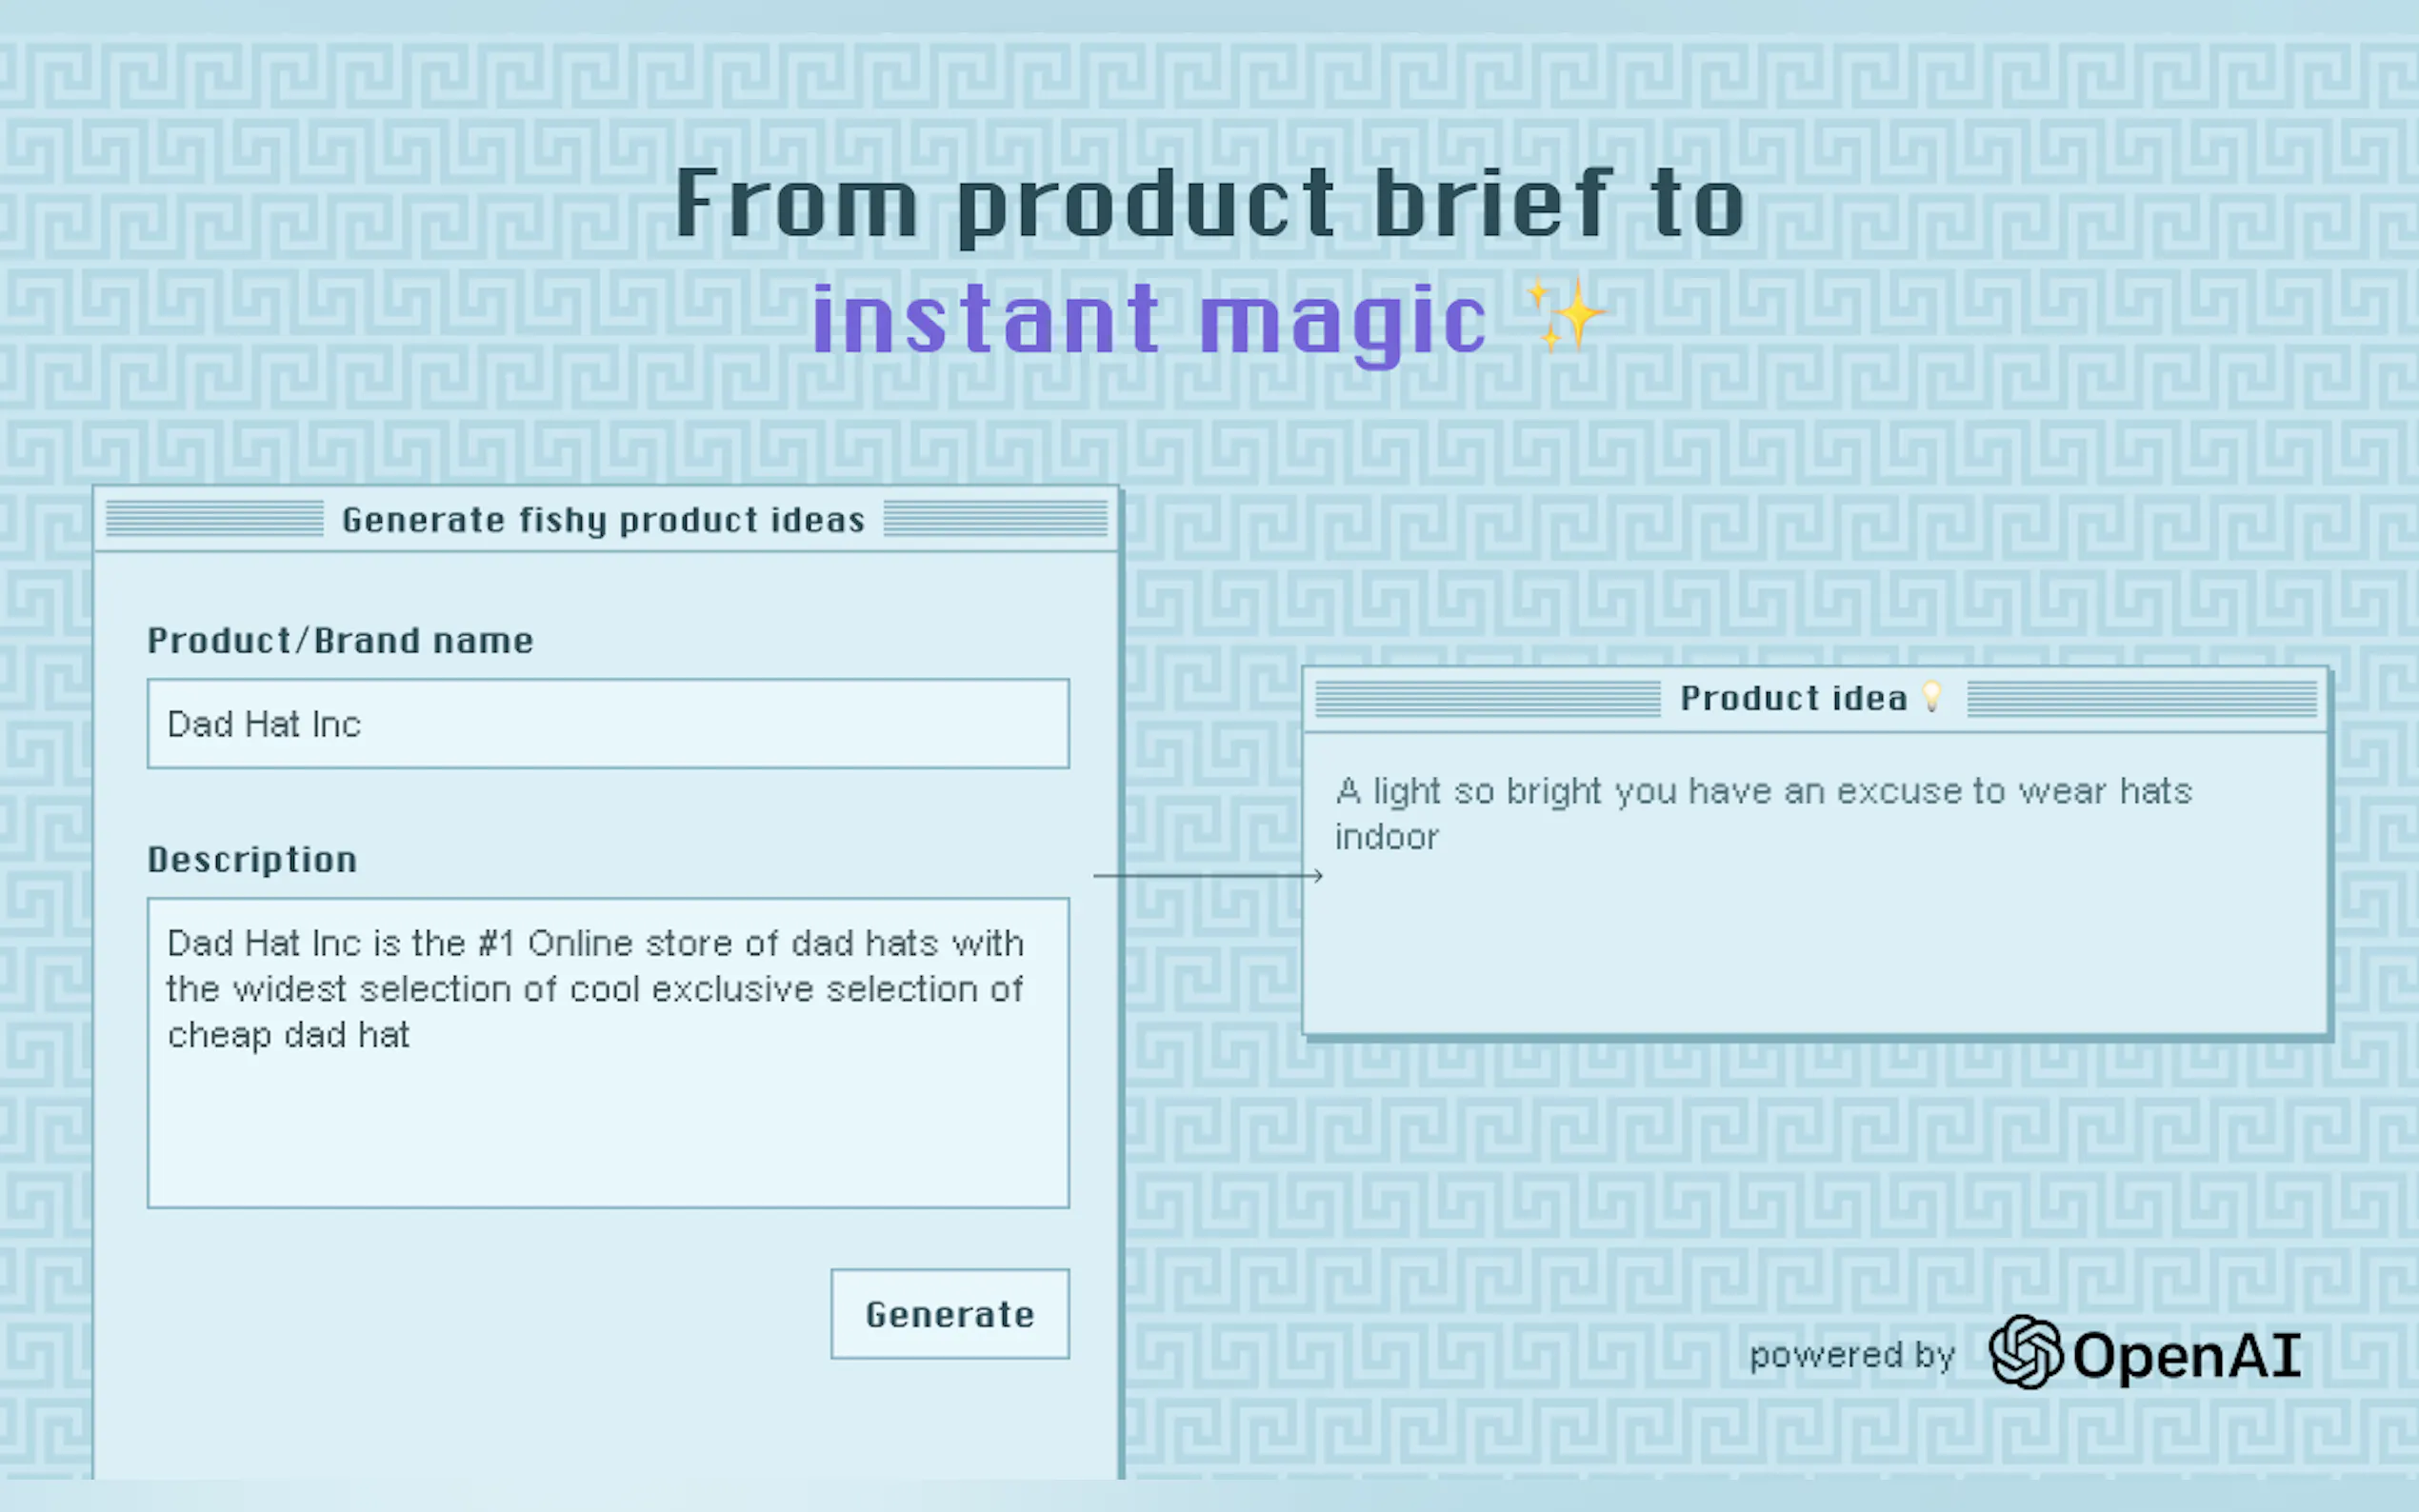Click striped bar left of 'Product idea' title
The height and width of the screenshot is (1512, 2419).
coord(1487,698)
